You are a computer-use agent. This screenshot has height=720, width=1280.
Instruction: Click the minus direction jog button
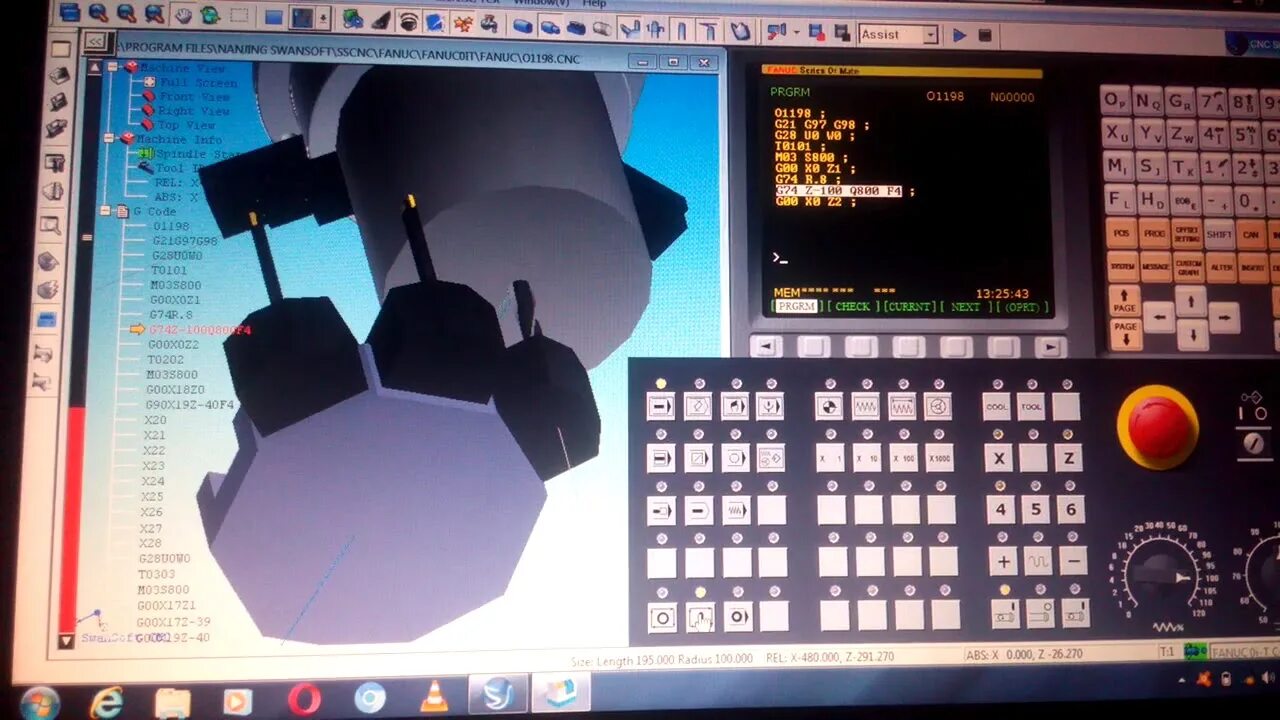pos(1074,561)
